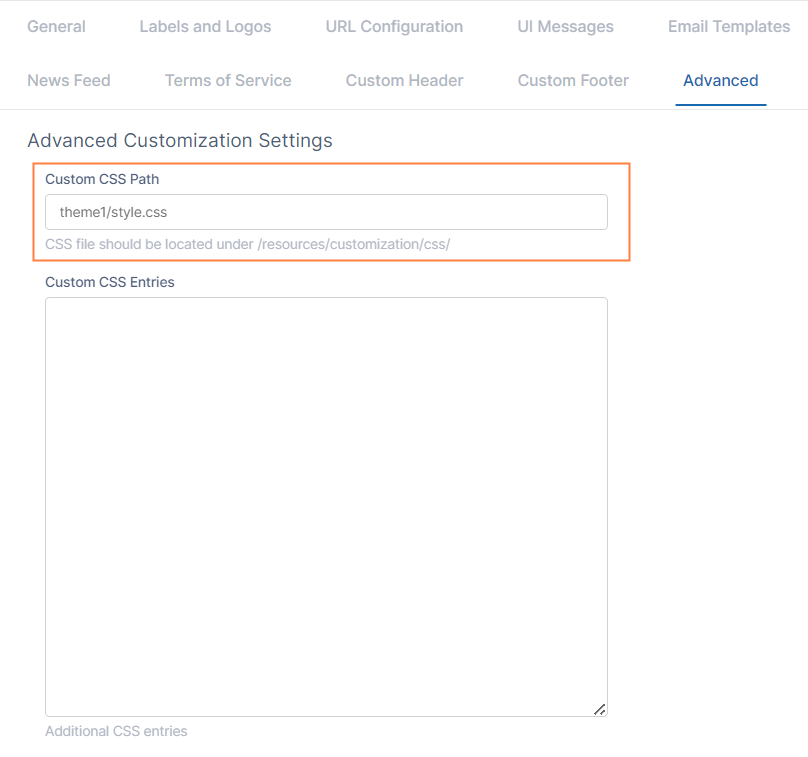Open the Custom Header tab
The width and height of the screenshot is (808, 757).
coord(404,80)
